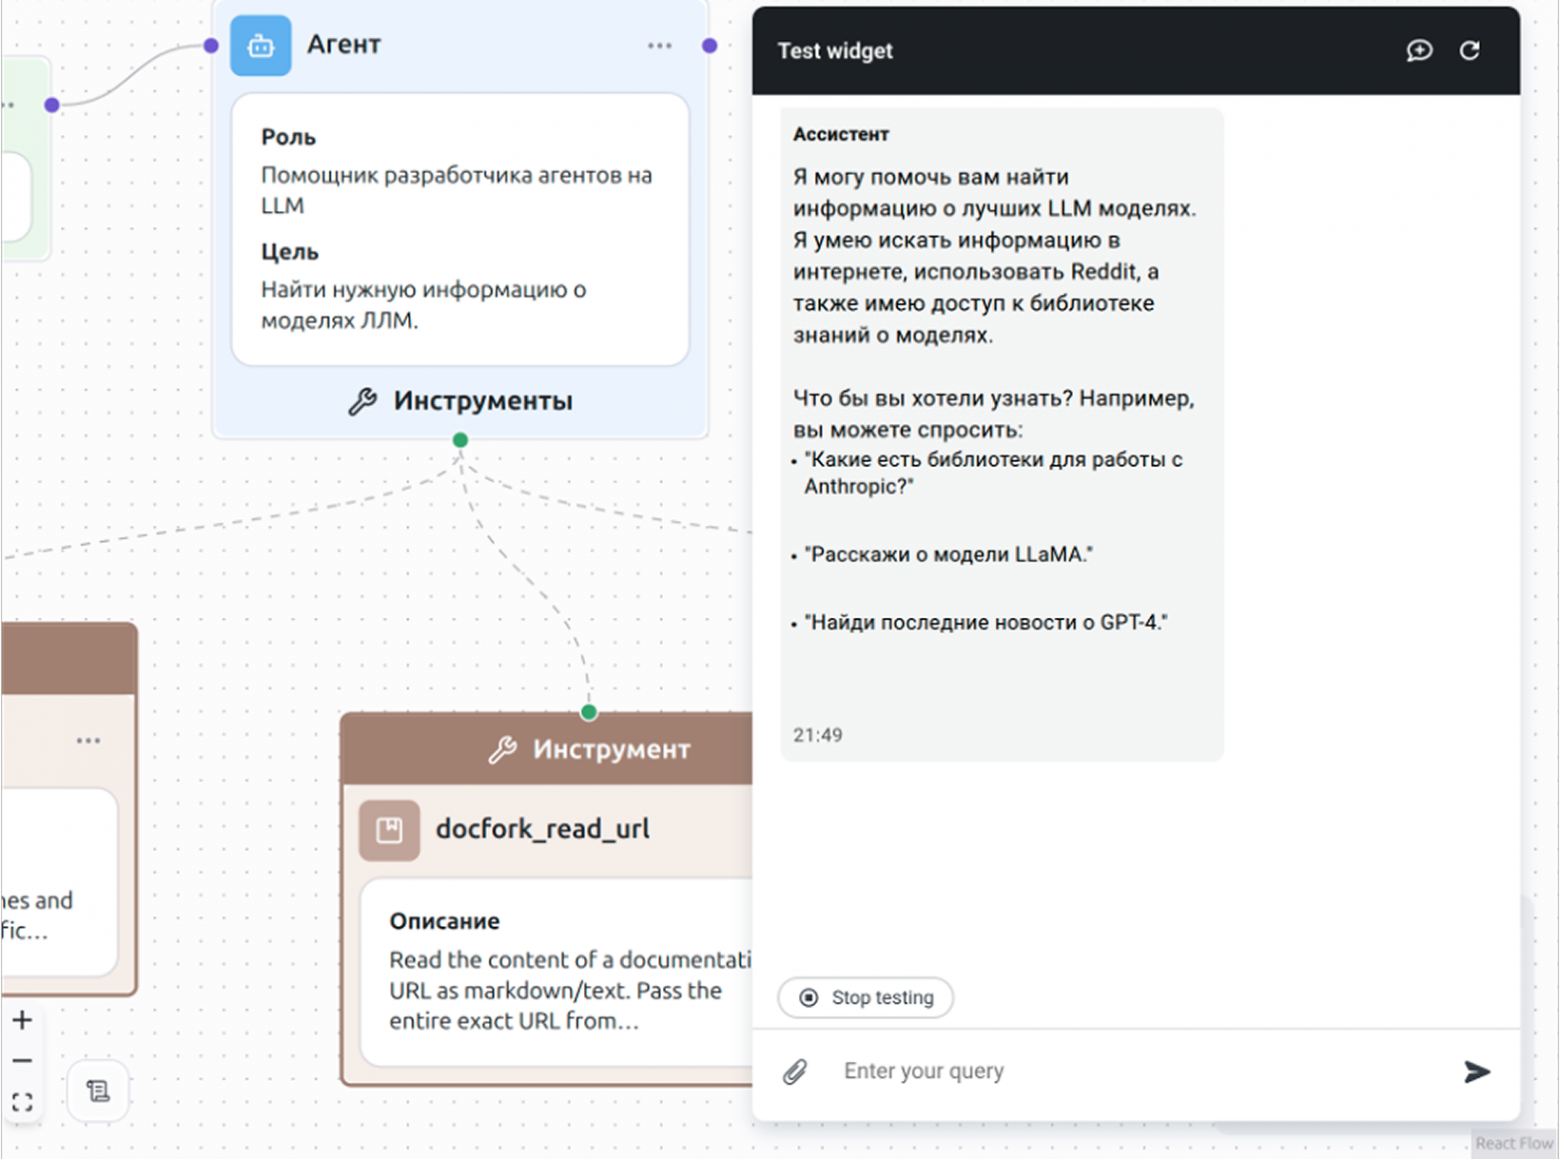Zoom in with the plus control
The width and height of the screenshot is (1560, 1159).
[22, 1020]
